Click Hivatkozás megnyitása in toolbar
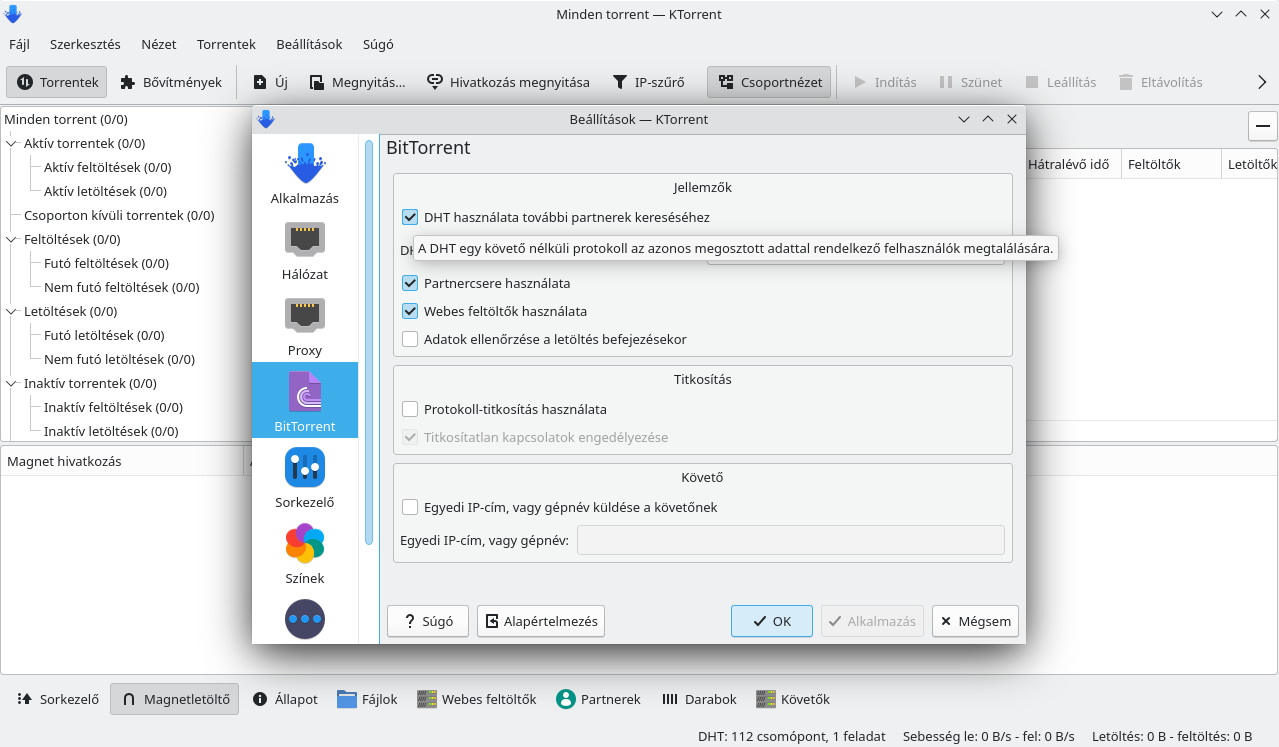This screenshot has height=747, width=1279. click(x=508, y=82)
